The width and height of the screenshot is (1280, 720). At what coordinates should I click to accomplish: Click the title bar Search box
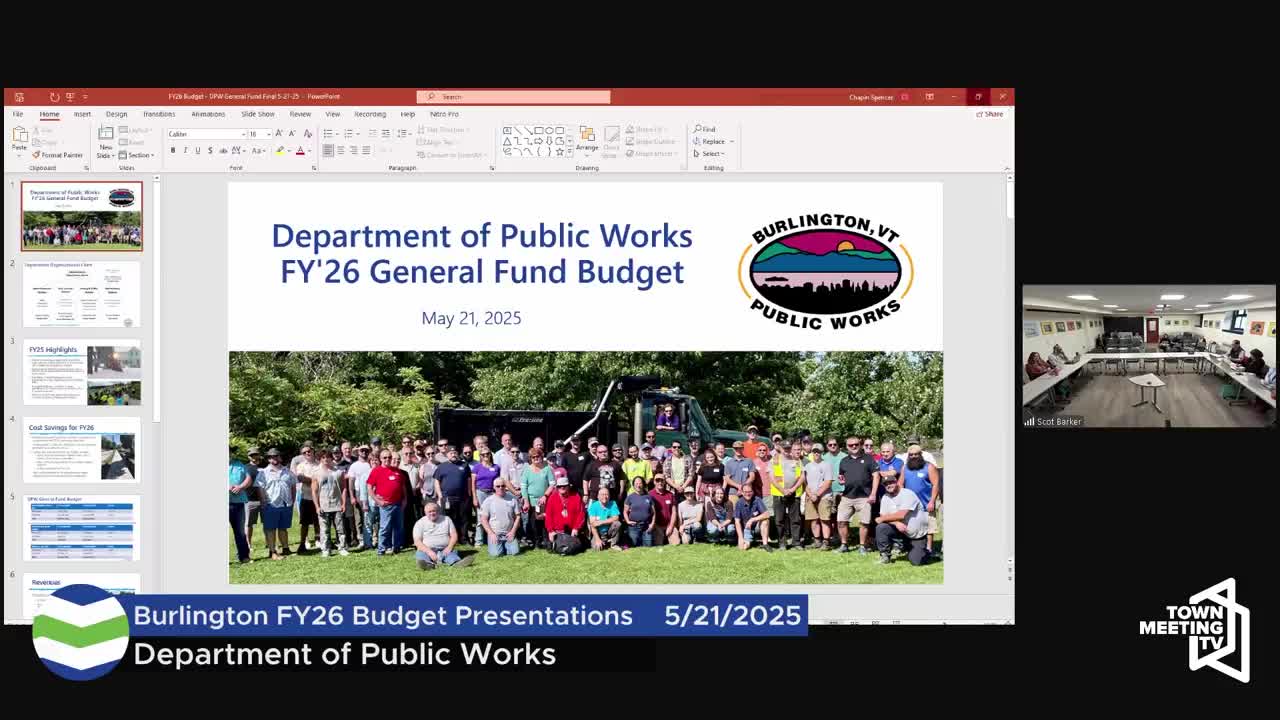click(513, 97)
